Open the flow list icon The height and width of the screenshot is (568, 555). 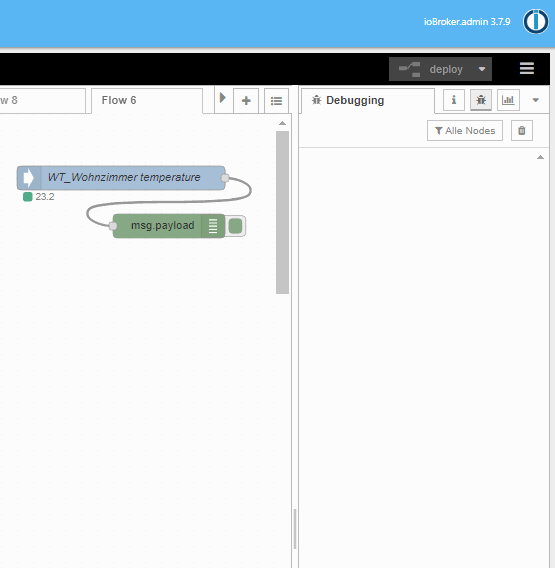coord(276,101)
